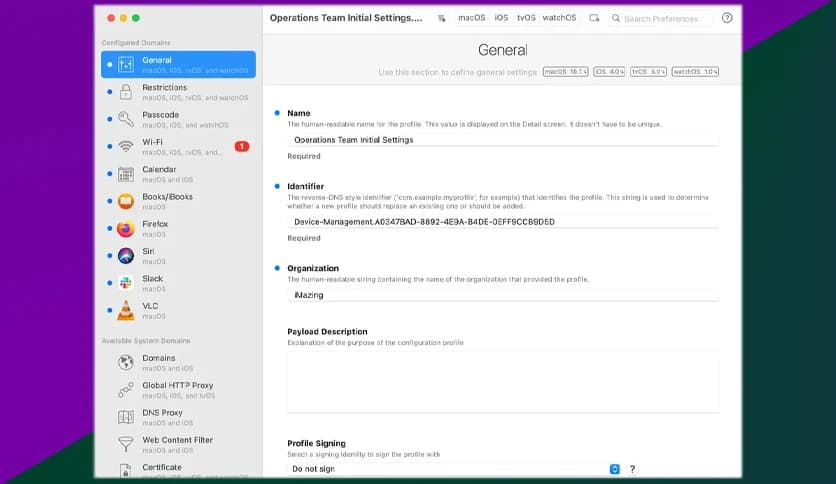Click the toolbar icon right of watchOS
The width and height of the screenshot is (836, 484).
click(594, 18)
